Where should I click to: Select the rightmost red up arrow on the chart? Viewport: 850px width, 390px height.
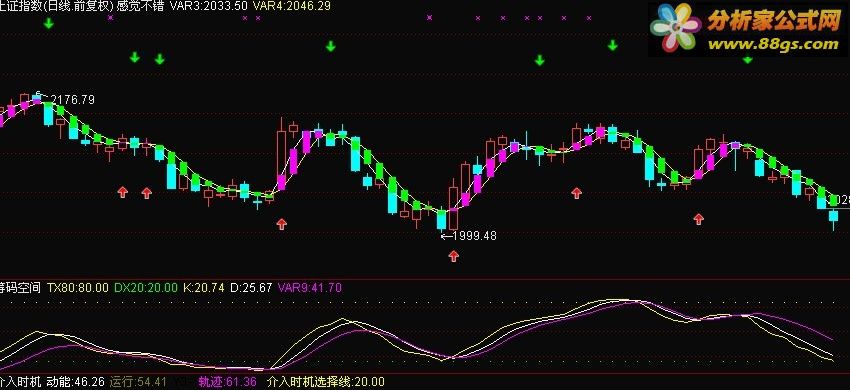(699, 219)
